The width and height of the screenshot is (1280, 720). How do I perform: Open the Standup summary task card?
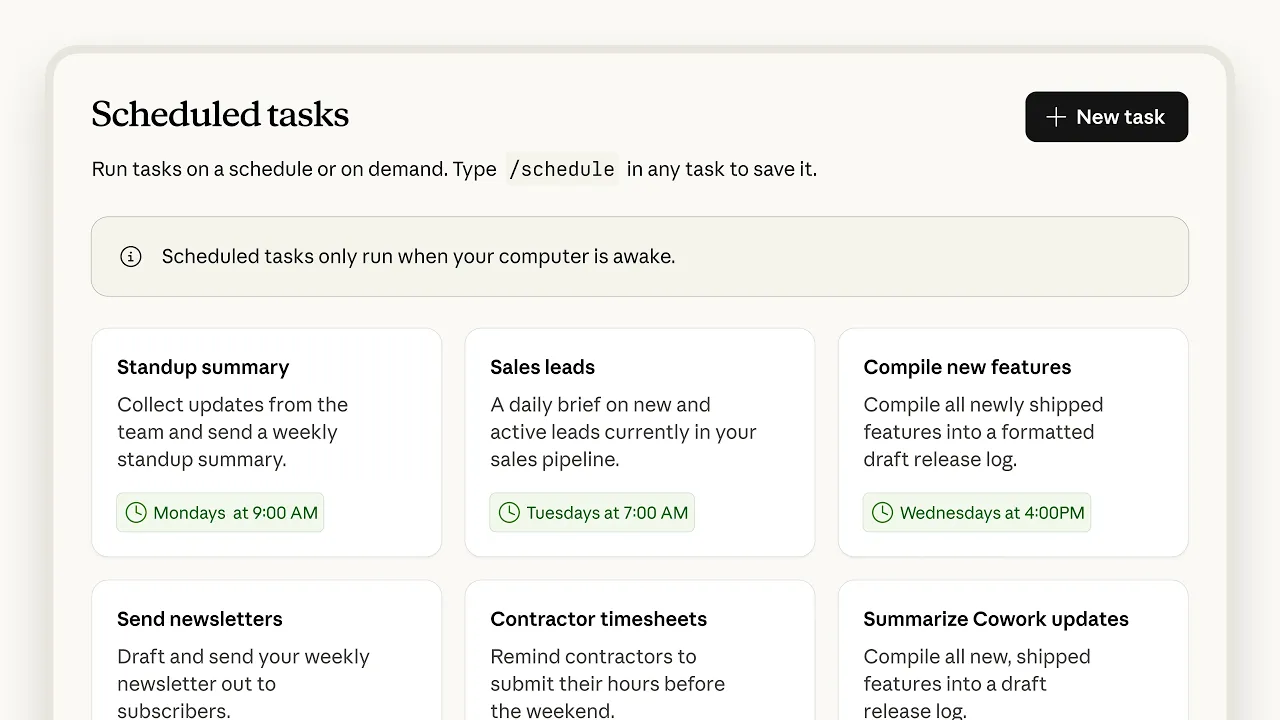tap(266, 442)
